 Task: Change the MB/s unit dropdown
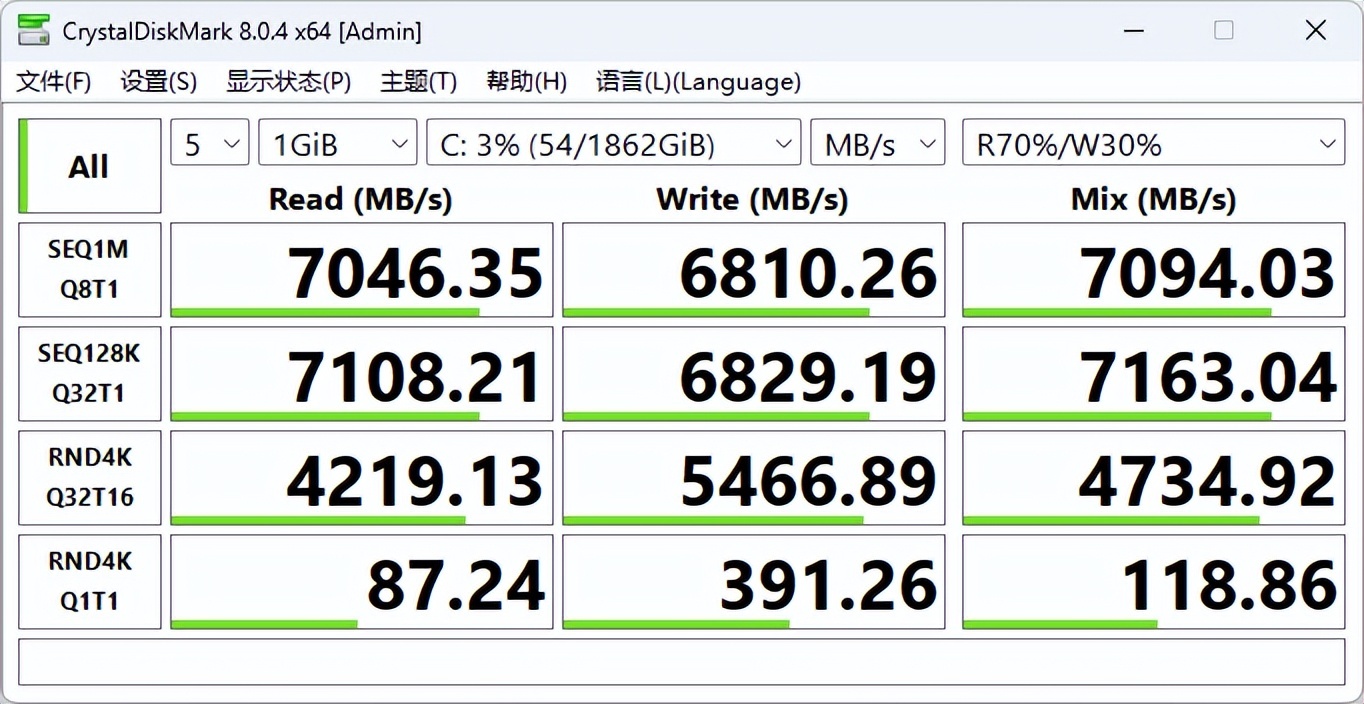tap(877, 145)
